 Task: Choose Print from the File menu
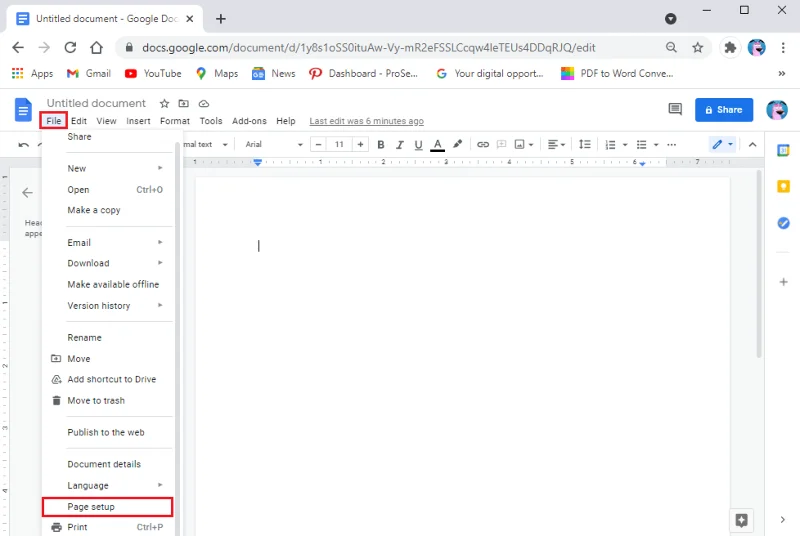point(108,527)
